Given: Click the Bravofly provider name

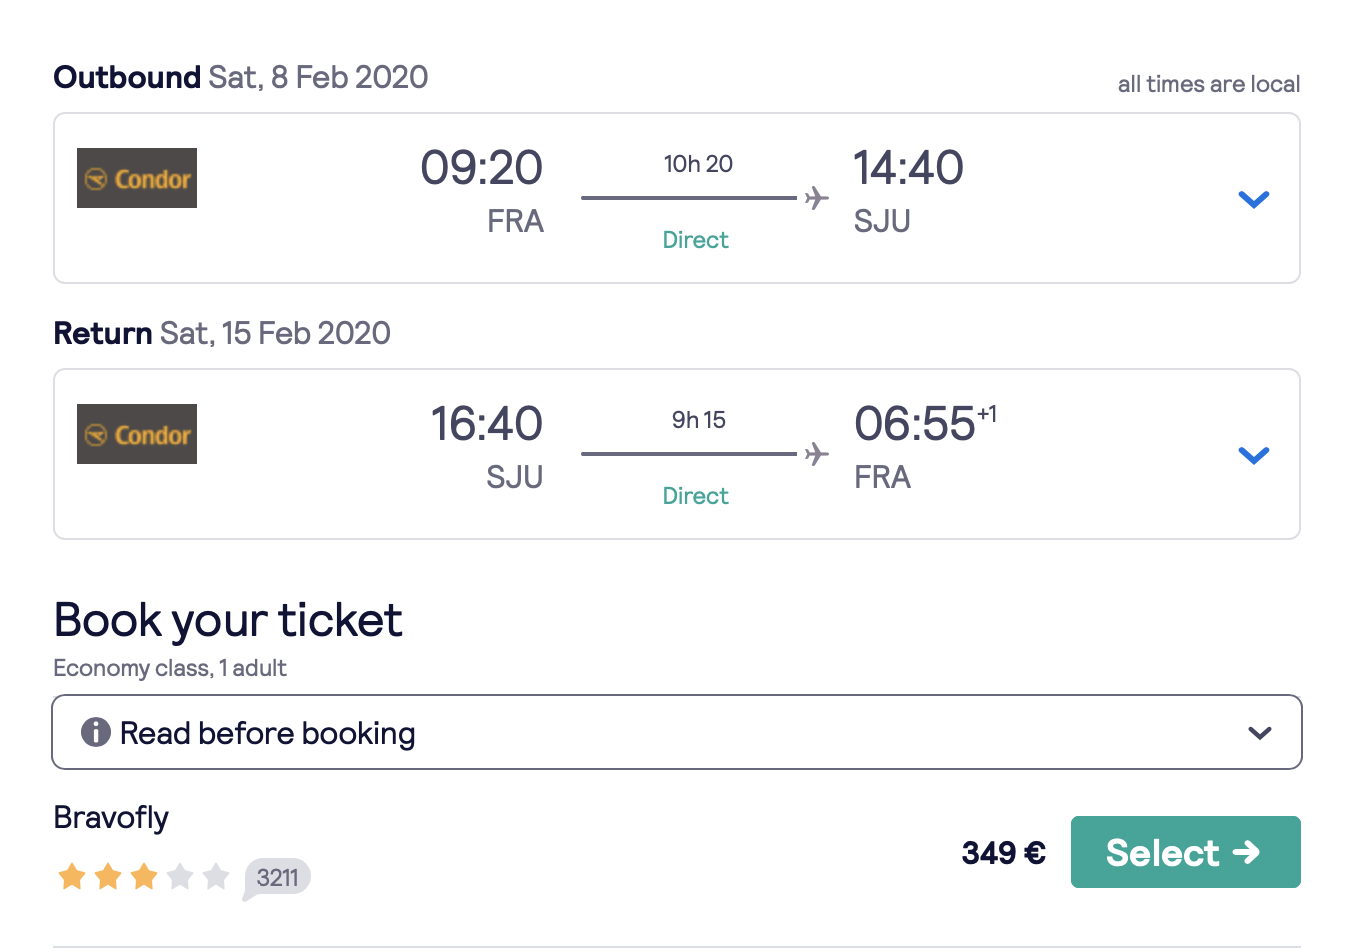Looking at the screenshot, I should (x=111, y=818).
